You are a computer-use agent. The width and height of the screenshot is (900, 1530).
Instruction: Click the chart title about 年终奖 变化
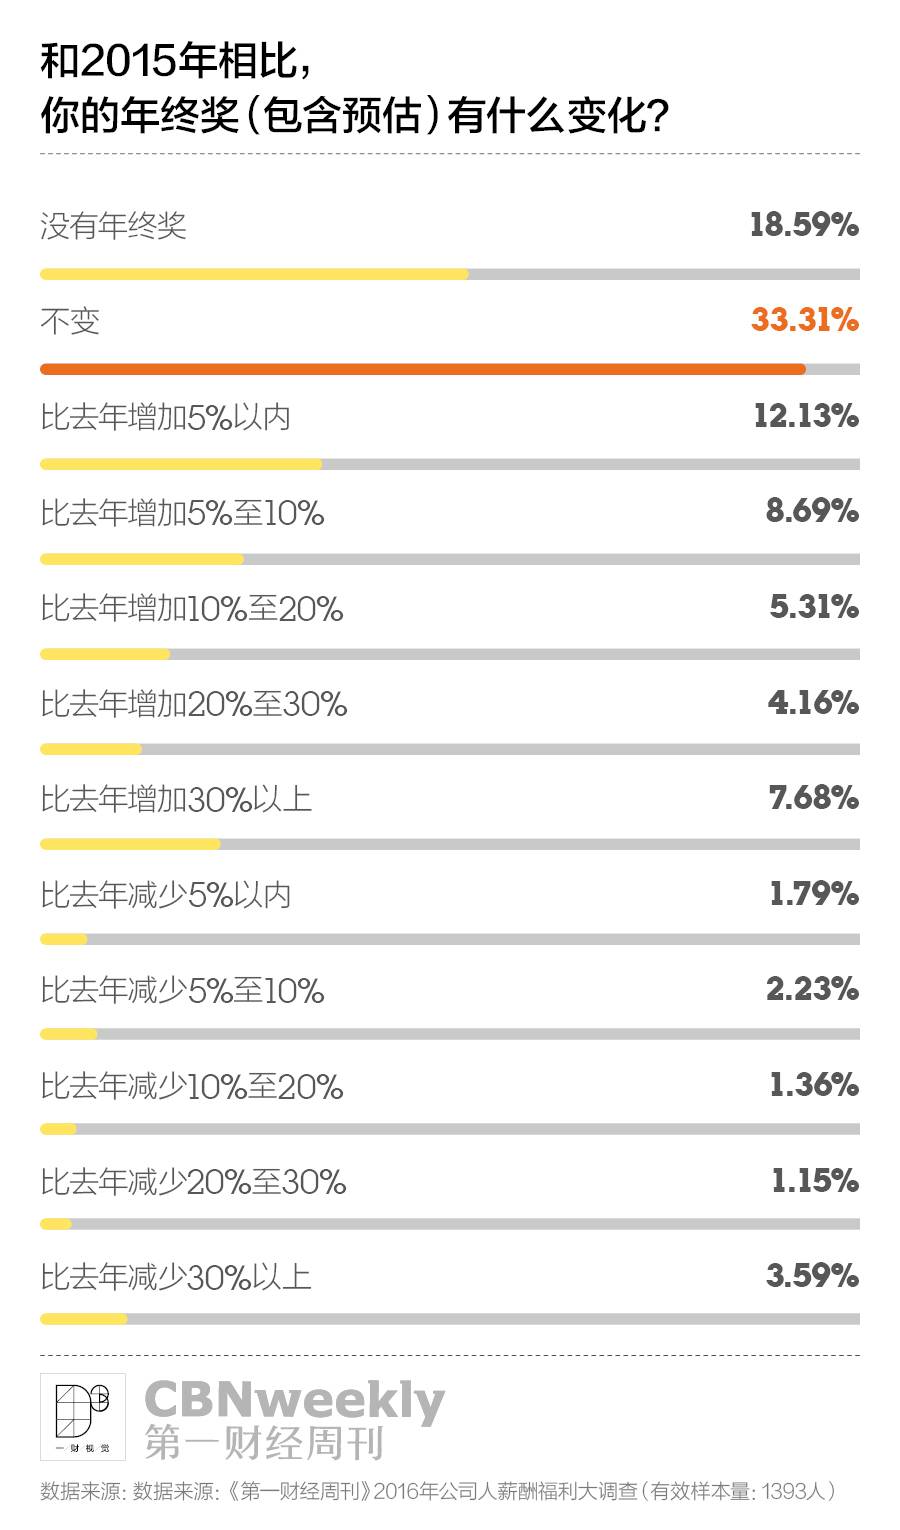point(355,90)
